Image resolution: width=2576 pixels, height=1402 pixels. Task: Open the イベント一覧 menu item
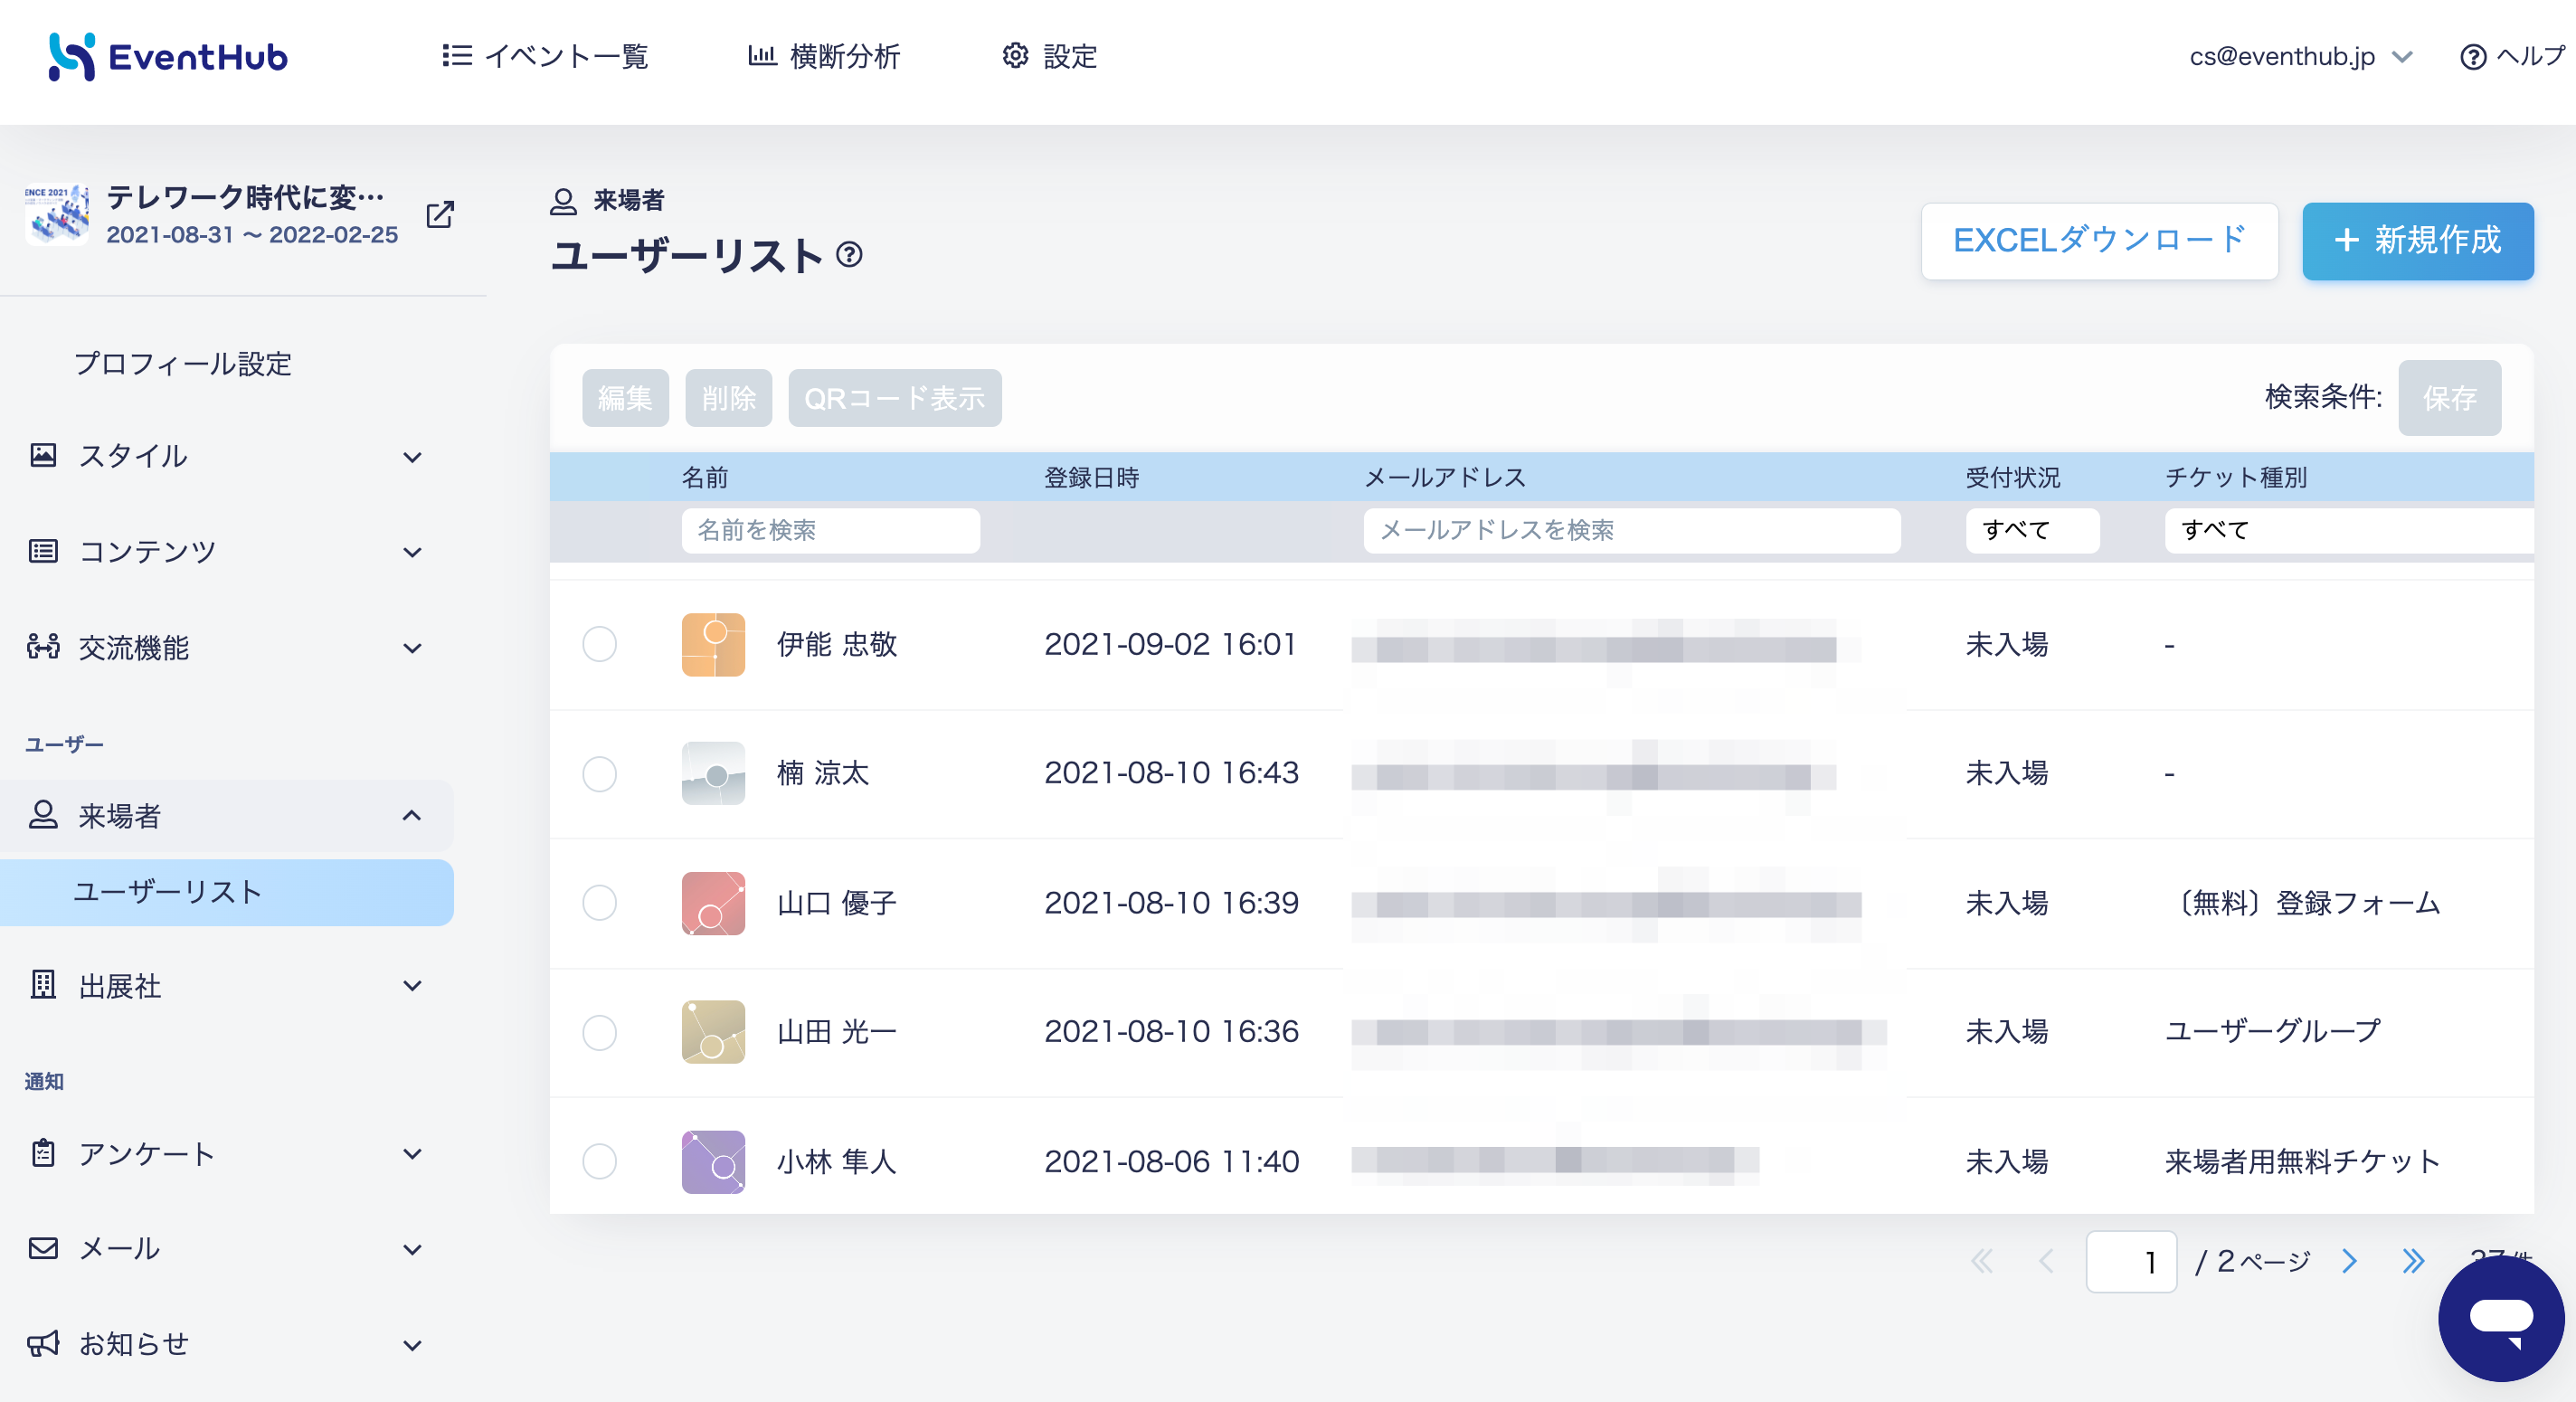[x=546, y=57]
